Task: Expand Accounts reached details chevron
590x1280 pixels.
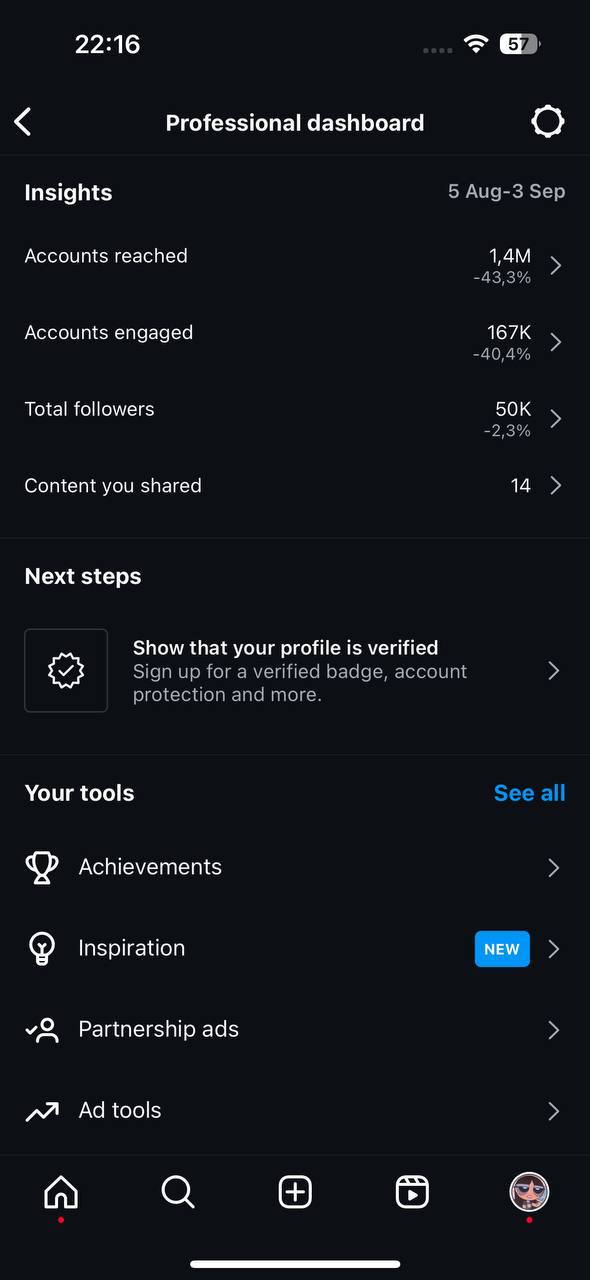Action: (x=556, y=265)
